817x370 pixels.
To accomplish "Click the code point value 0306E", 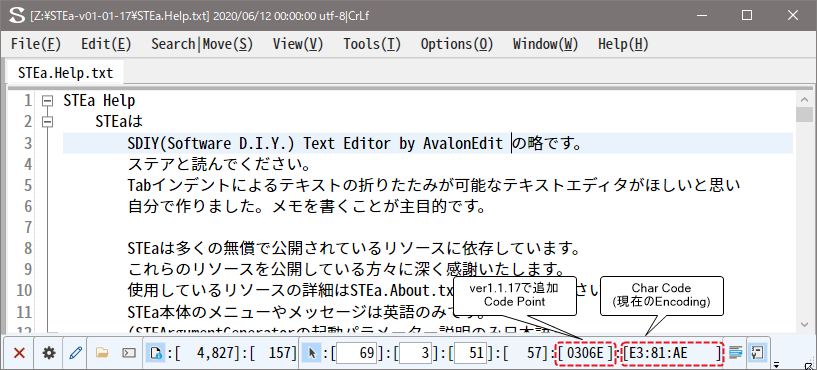I will [585, 353].
